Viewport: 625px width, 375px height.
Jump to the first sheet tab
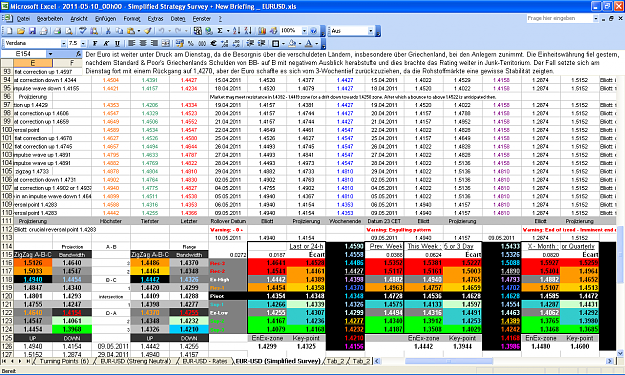point(5,361)
